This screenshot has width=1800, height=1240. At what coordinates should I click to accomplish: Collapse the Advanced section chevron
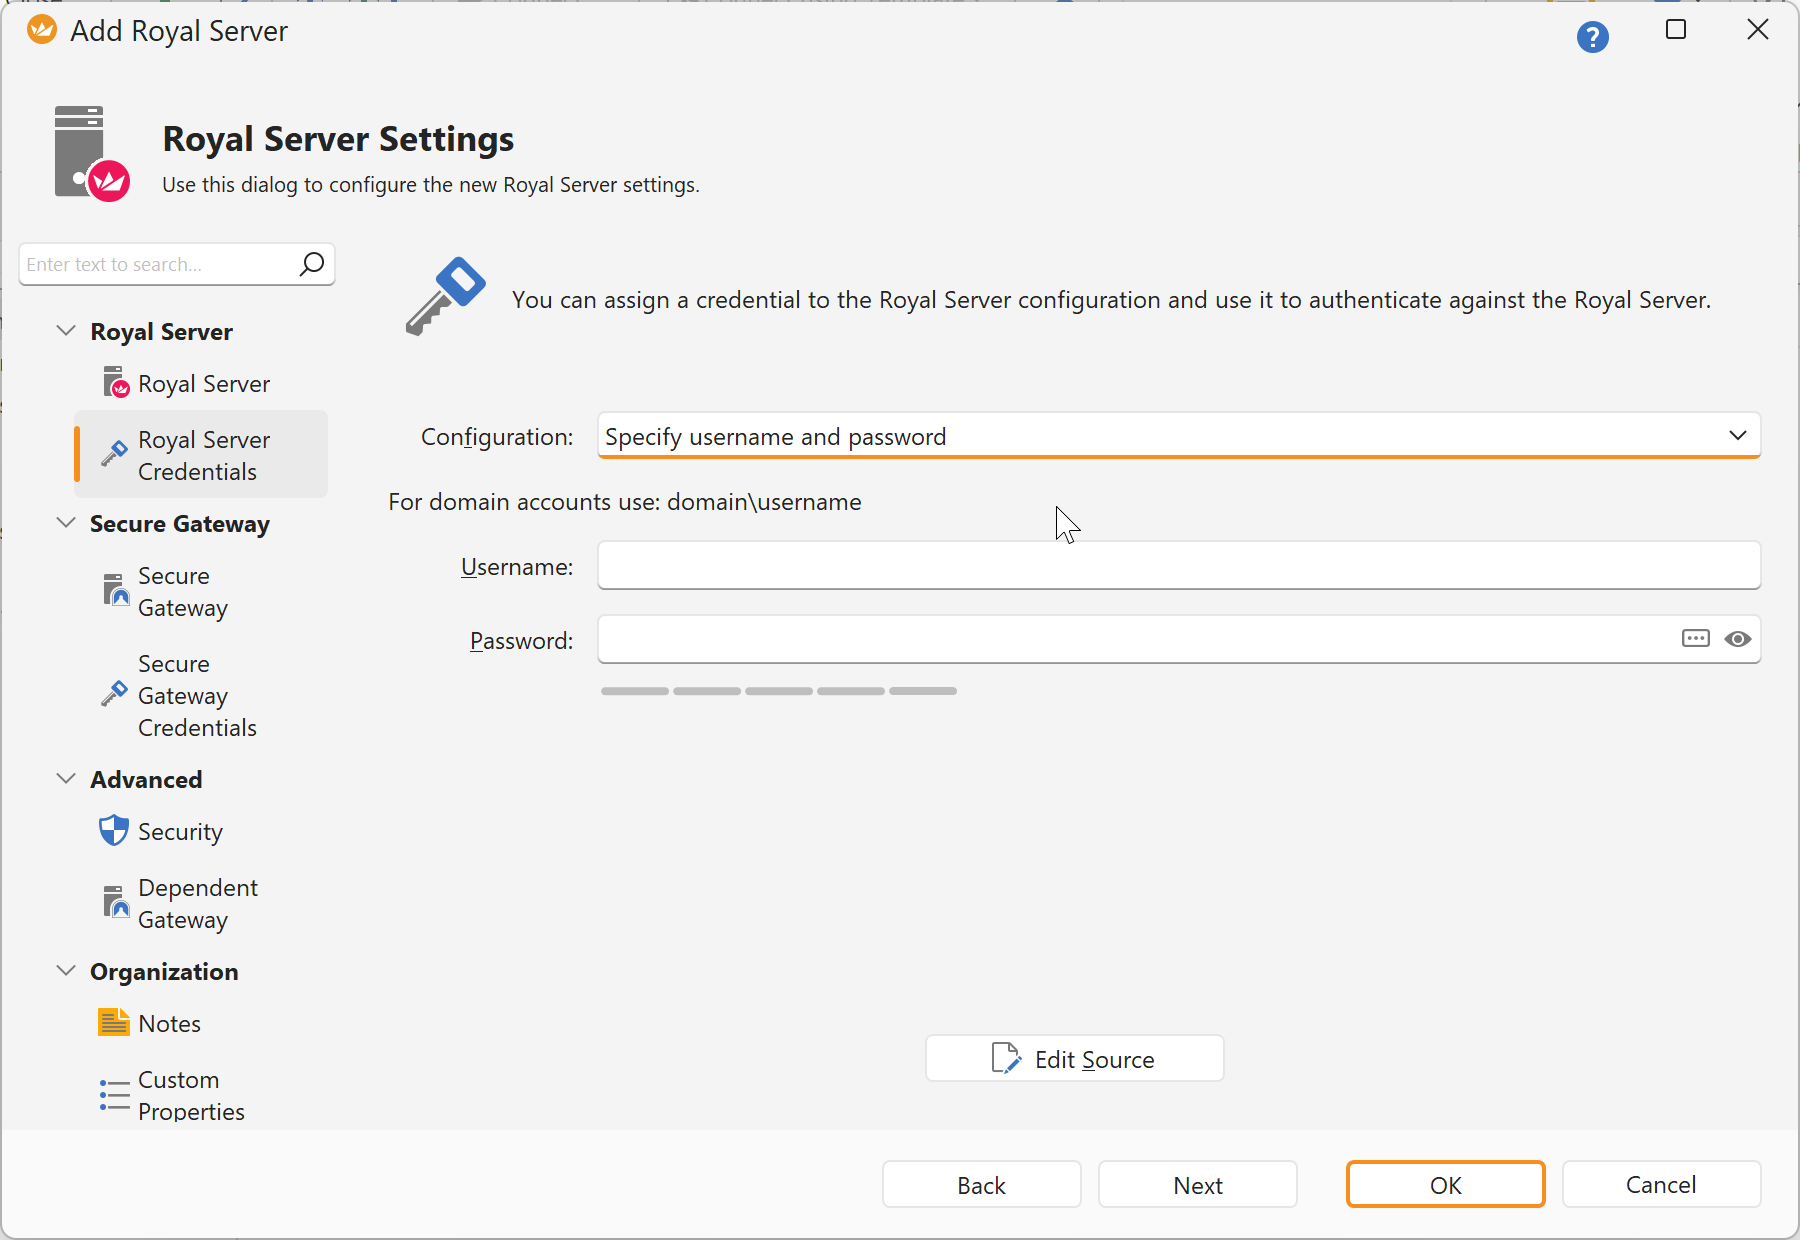pyautogui.click(x=66, y=778)
